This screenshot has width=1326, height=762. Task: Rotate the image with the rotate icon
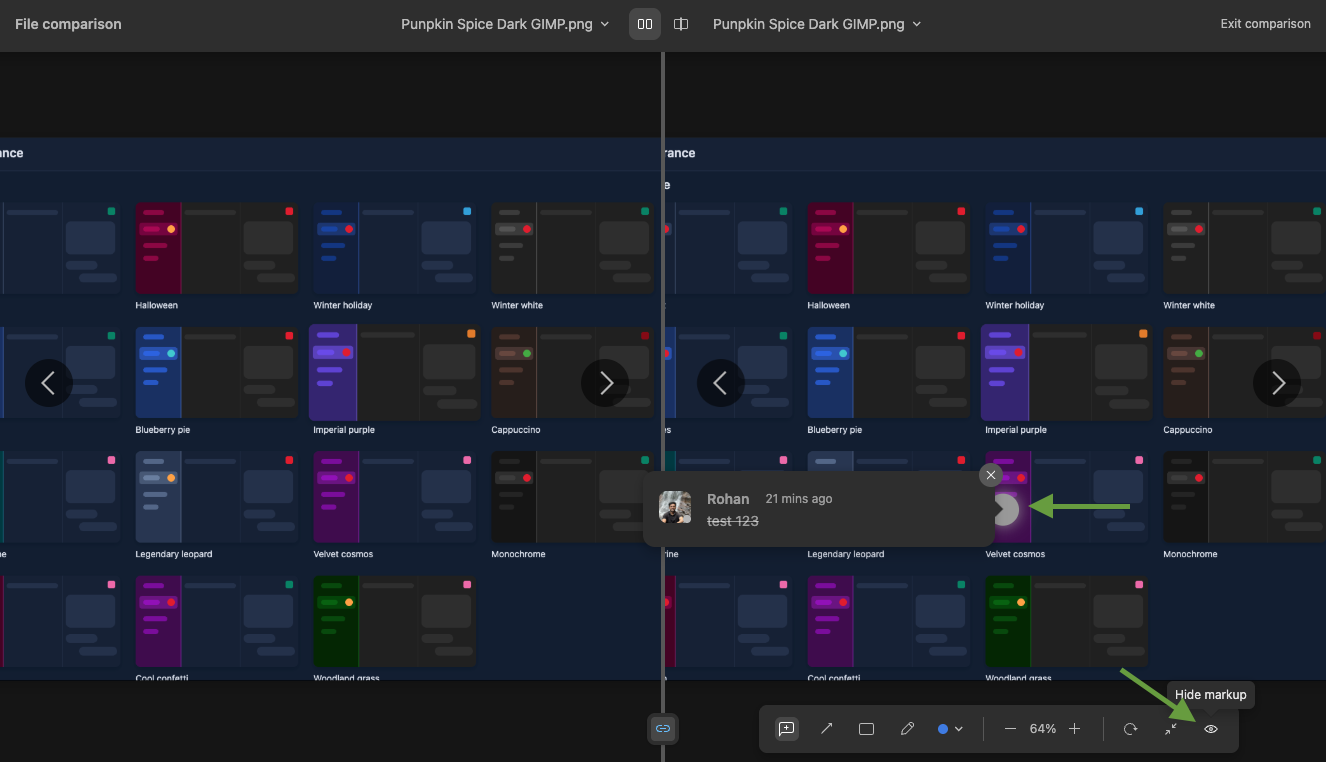tap(1130, 729)
